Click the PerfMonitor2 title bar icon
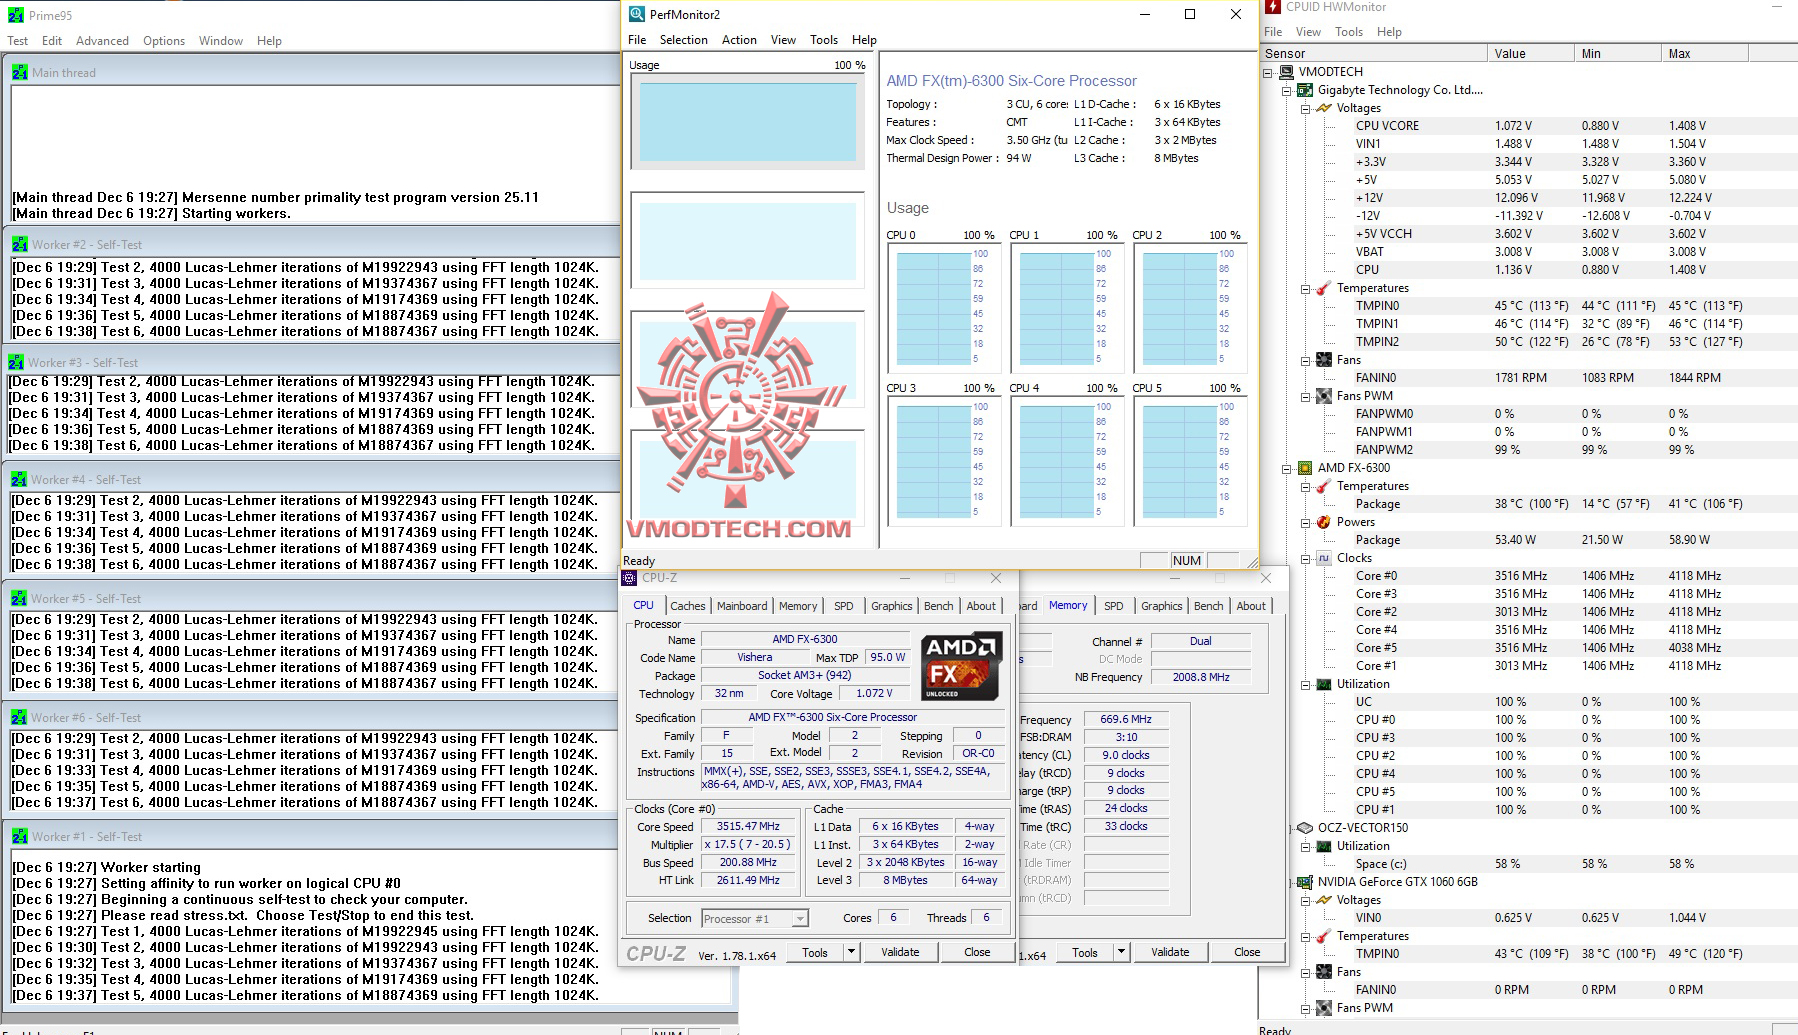1798x1035 pixels. (637, 14)
